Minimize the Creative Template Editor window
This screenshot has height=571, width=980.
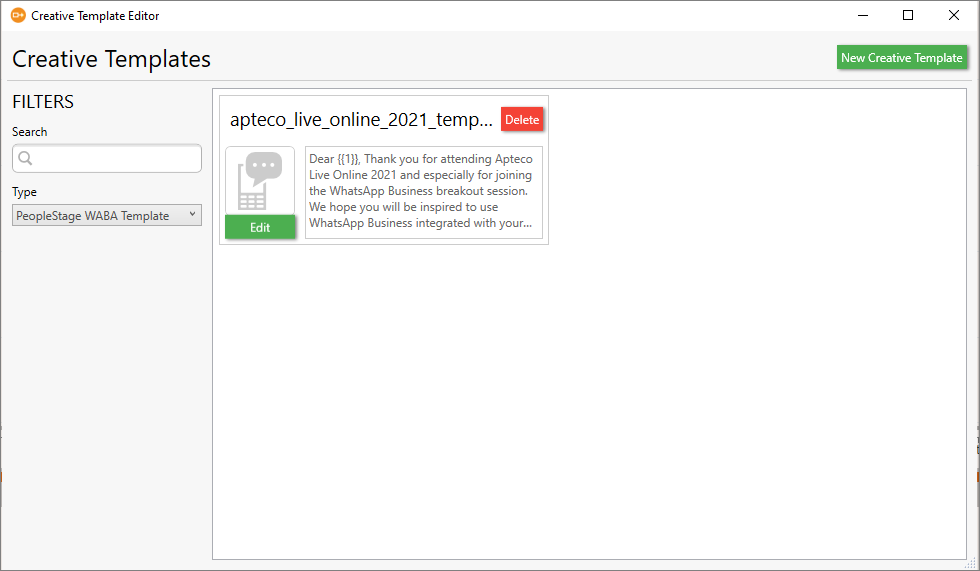[x=863, y=16]
